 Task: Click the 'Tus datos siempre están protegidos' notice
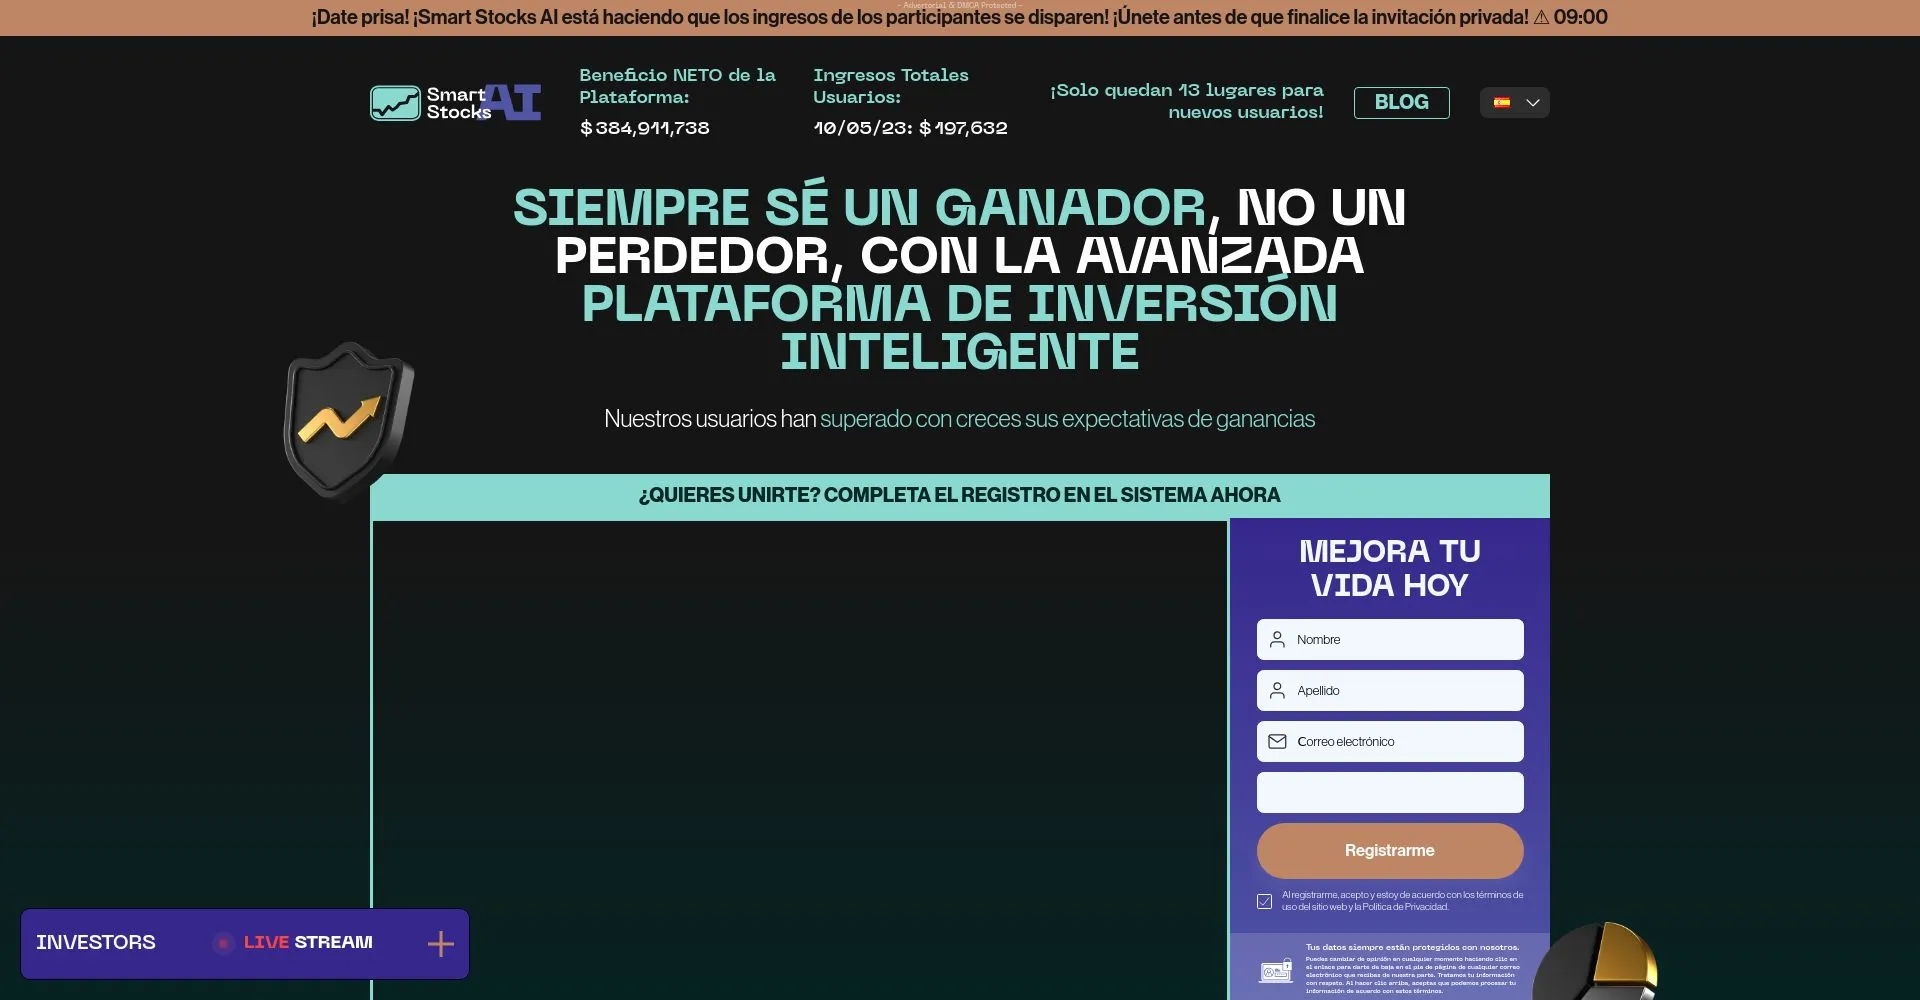[1412, 947]
